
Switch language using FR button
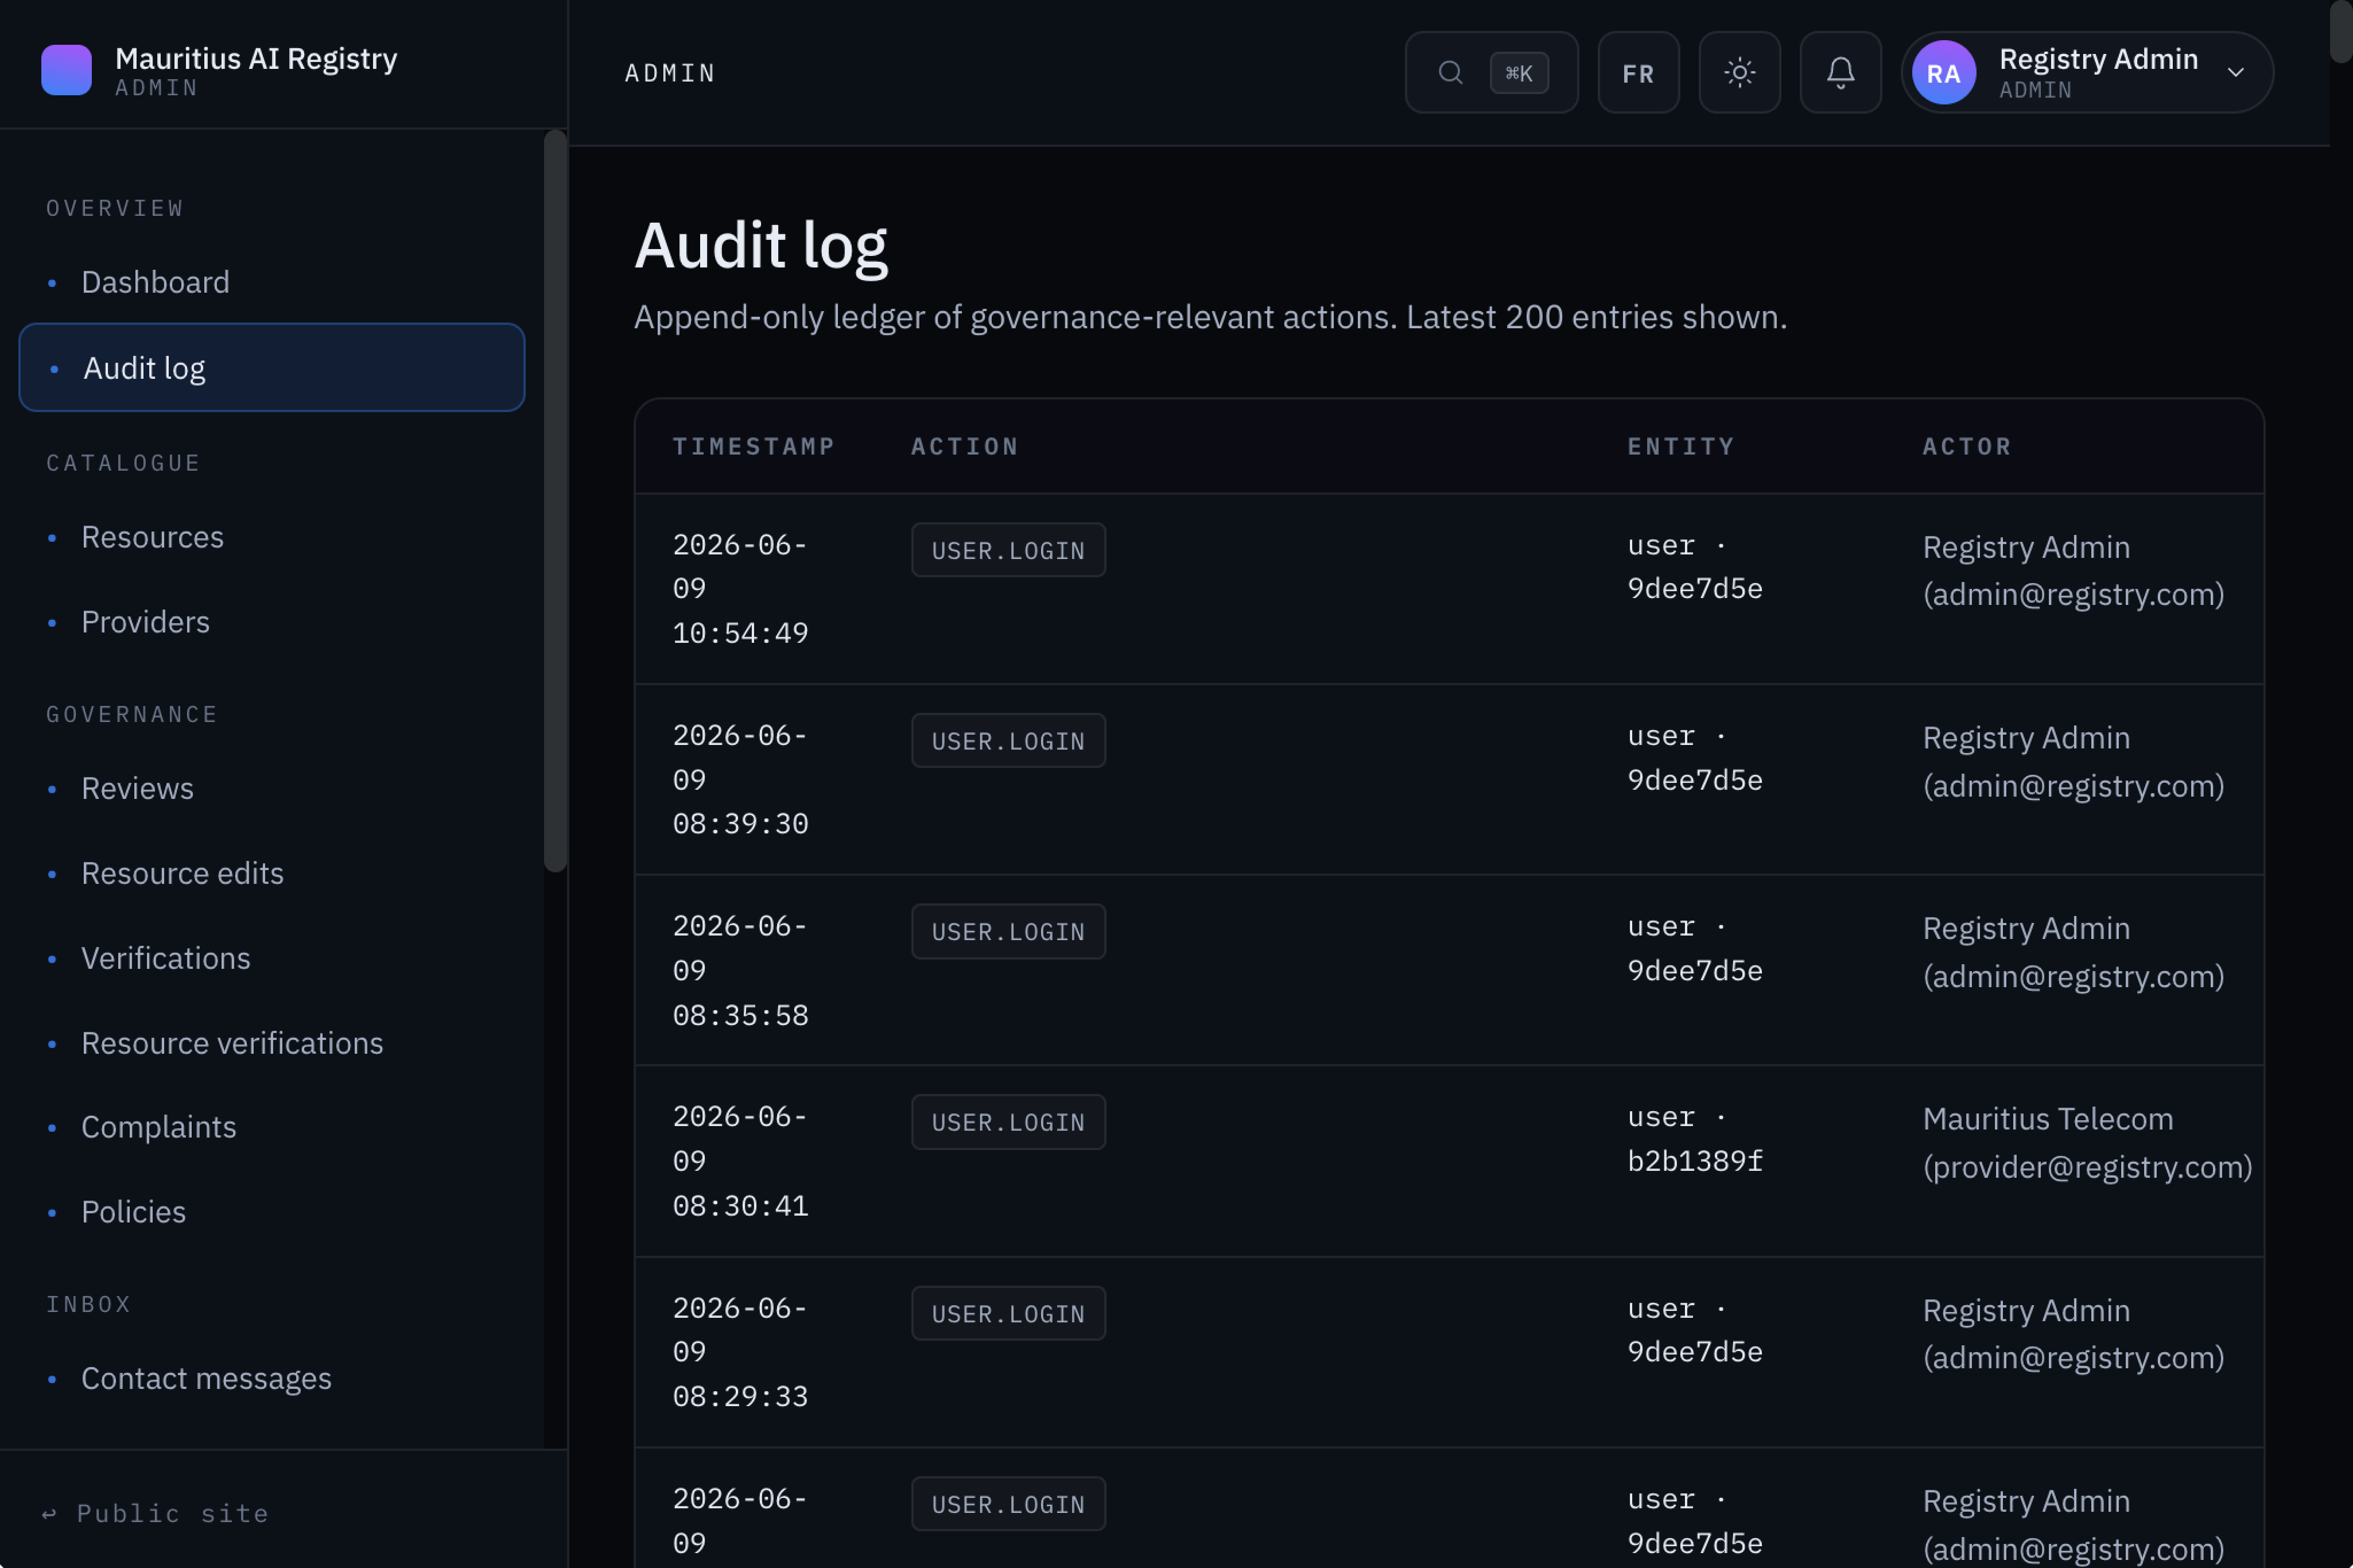click(1637, 73)
